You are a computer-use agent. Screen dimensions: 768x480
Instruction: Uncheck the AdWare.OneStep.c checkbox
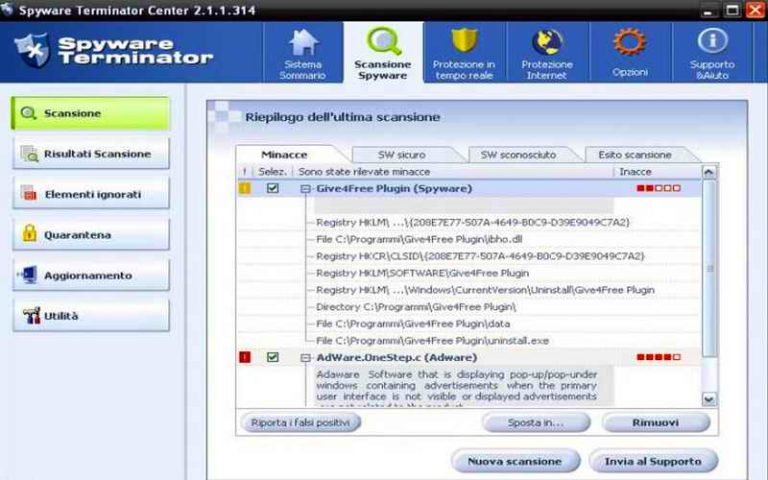[273, 357]
